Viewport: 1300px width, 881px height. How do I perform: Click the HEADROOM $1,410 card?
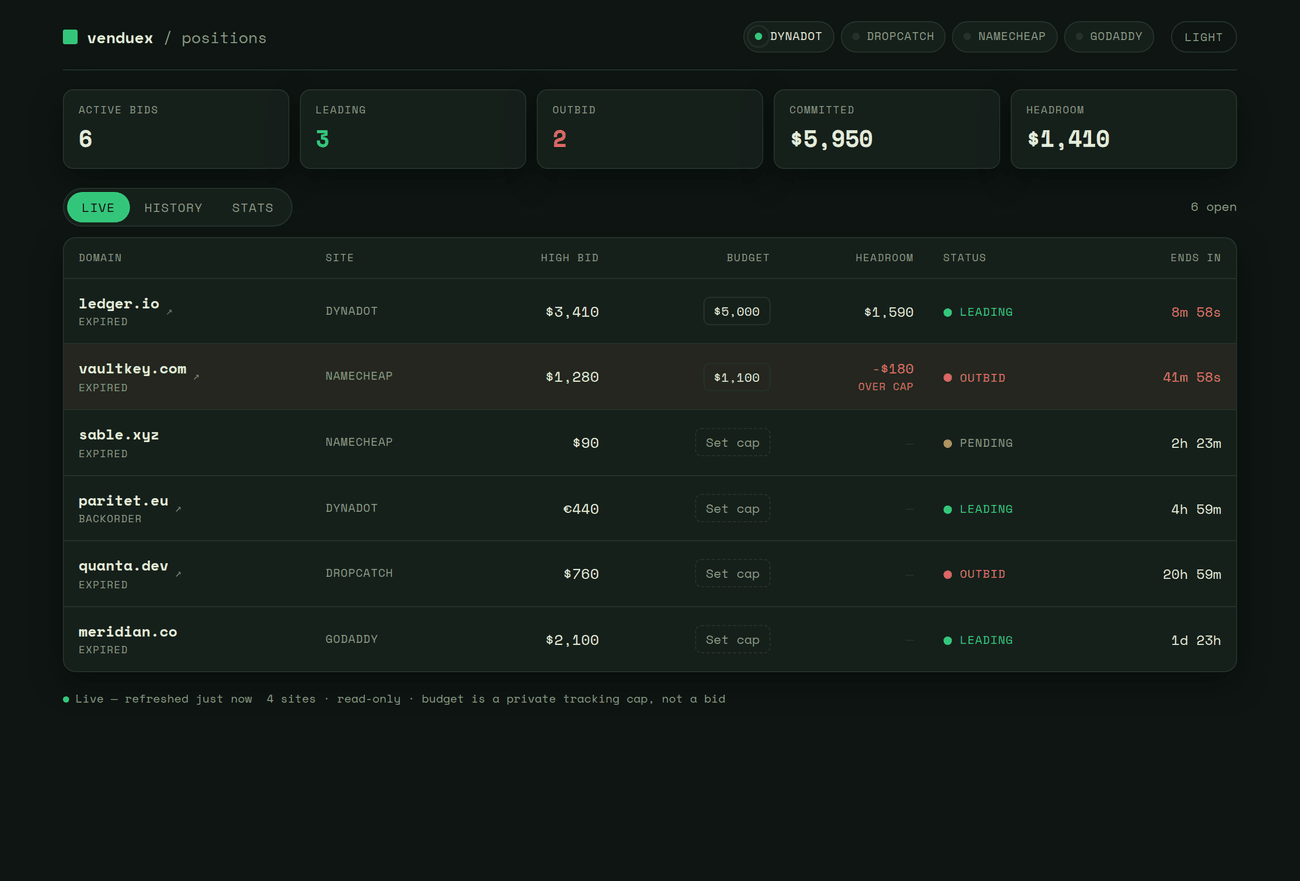point(1124,129)
